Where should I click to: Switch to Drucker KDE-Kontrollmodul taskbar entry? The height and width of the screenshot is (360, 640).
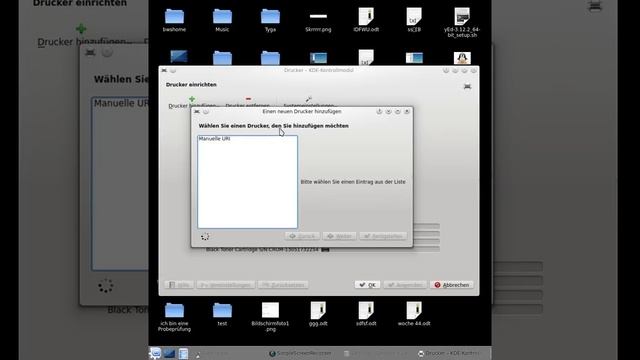(450, 353)
